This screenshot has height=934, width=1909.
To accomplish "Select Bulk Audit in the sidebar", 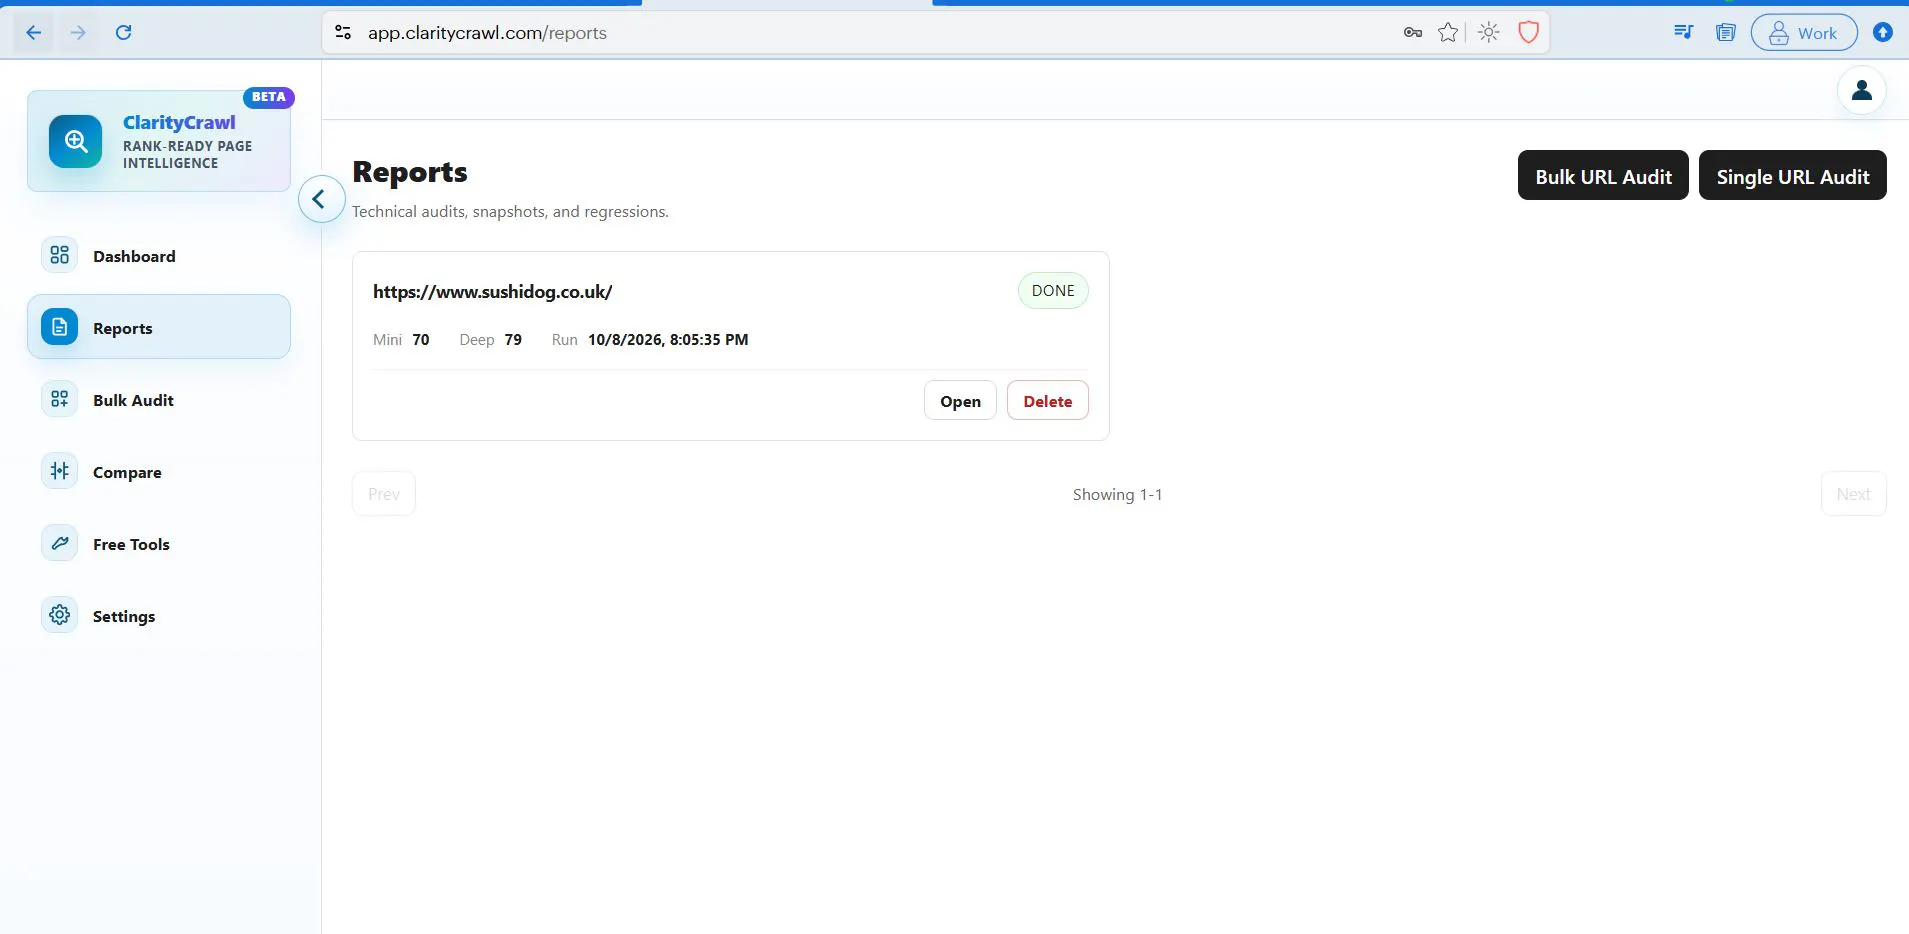I will pos(159,400).
